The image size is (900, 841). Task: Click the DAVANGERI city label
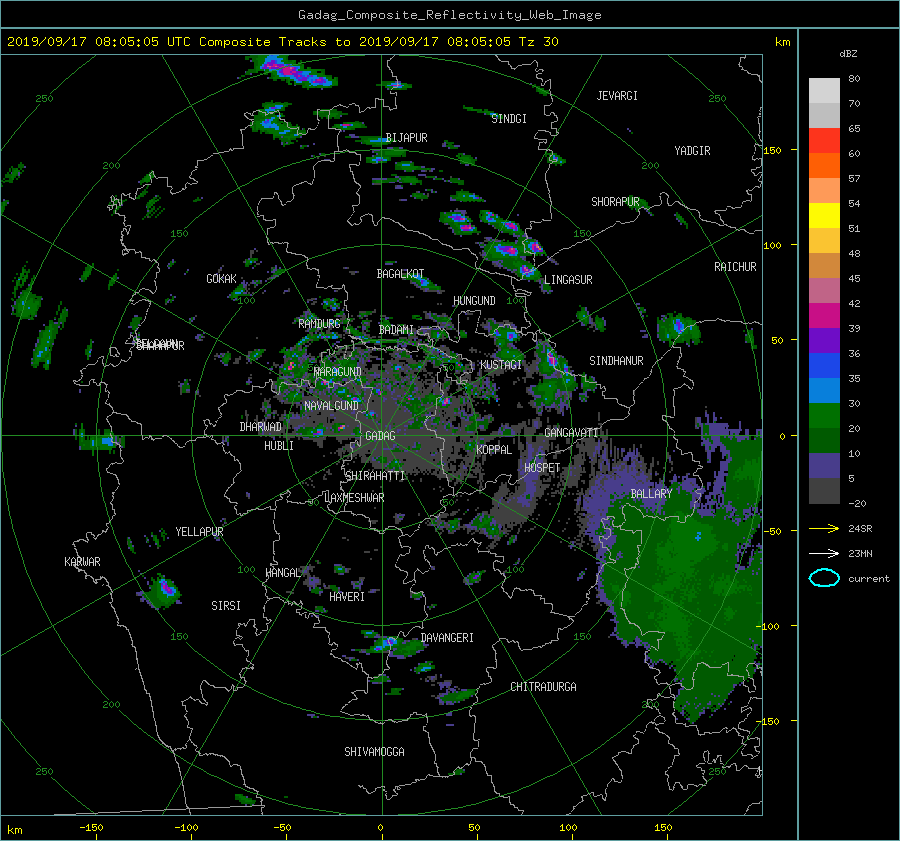[x=447, y=638]
